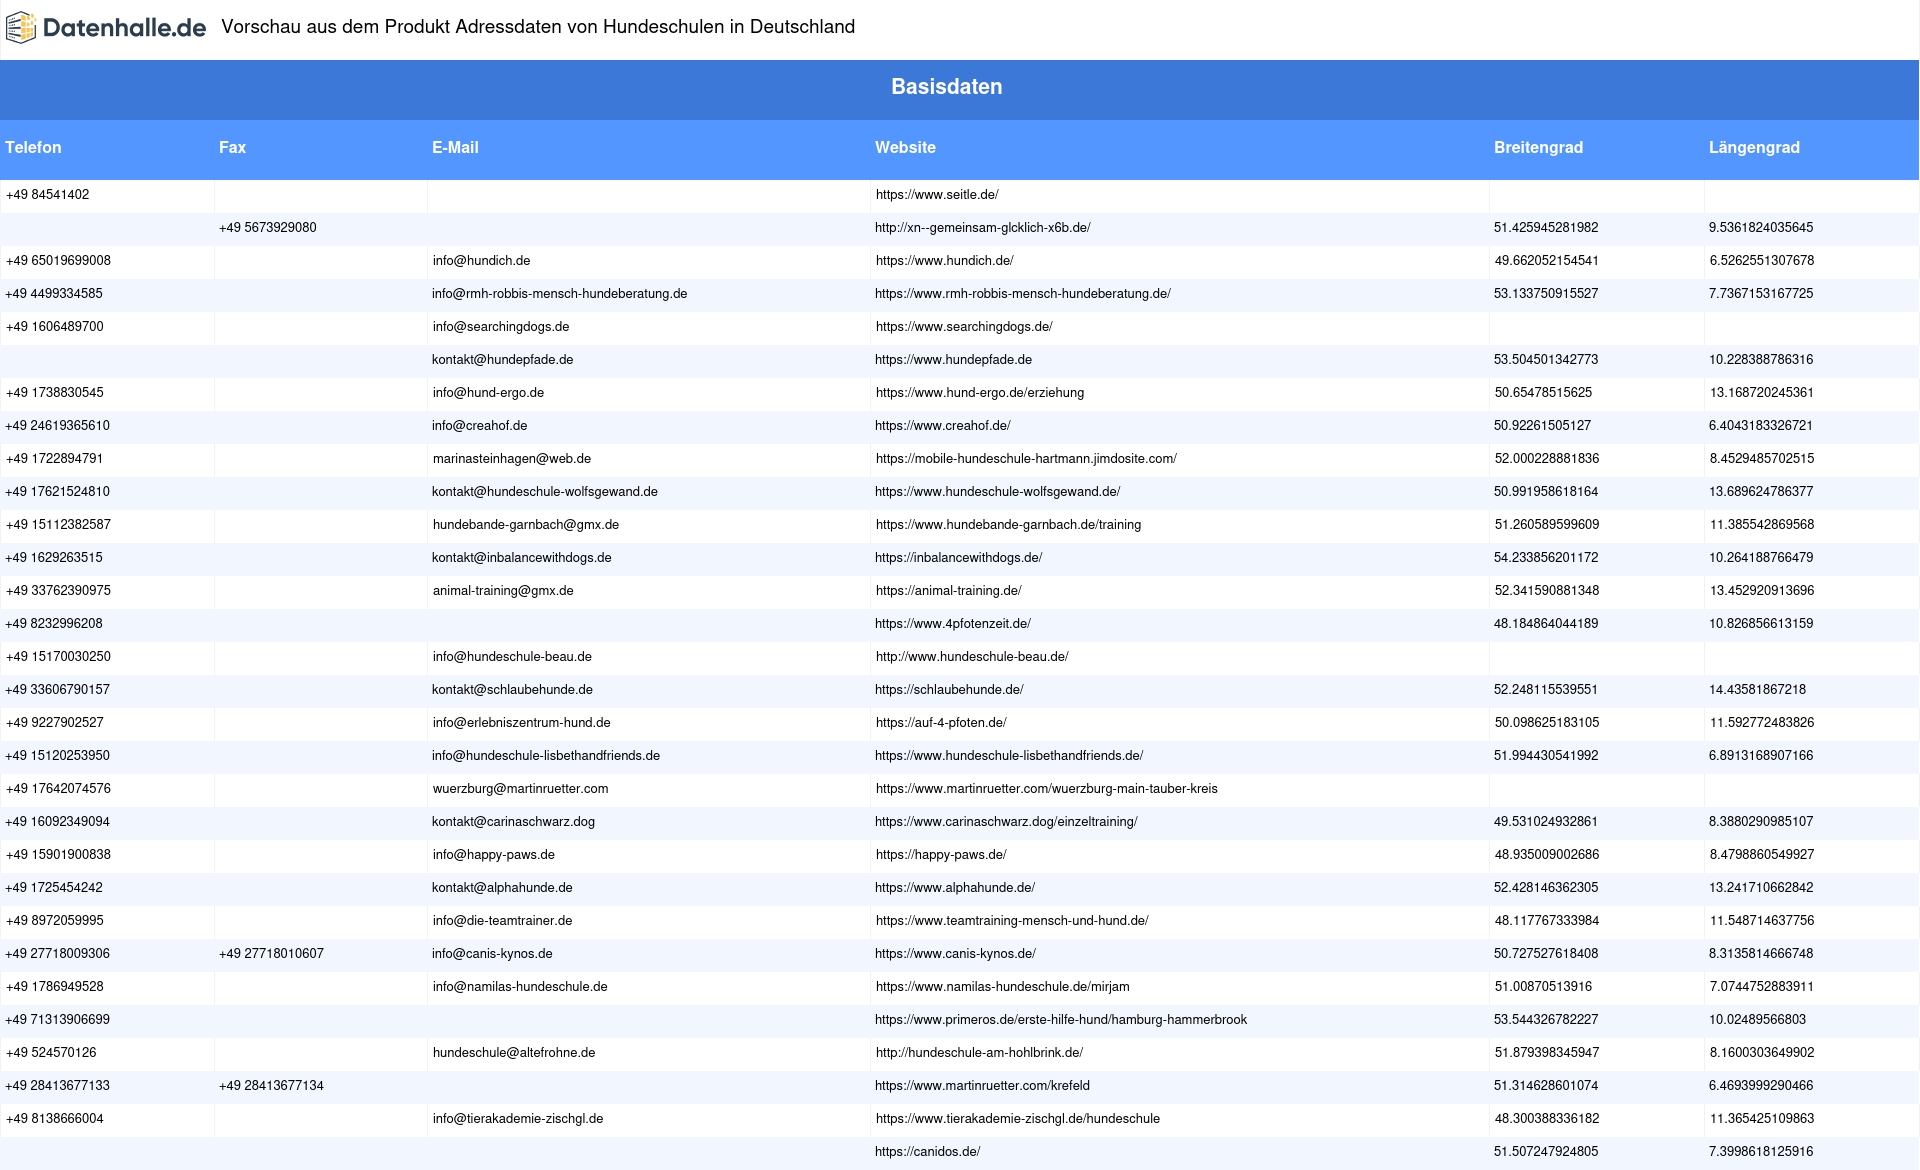Click the teamtraining-mensch-und-hund.de website cell
The width and height of the screenshot is (1920, 1170).
click(x=1012, y=921)
